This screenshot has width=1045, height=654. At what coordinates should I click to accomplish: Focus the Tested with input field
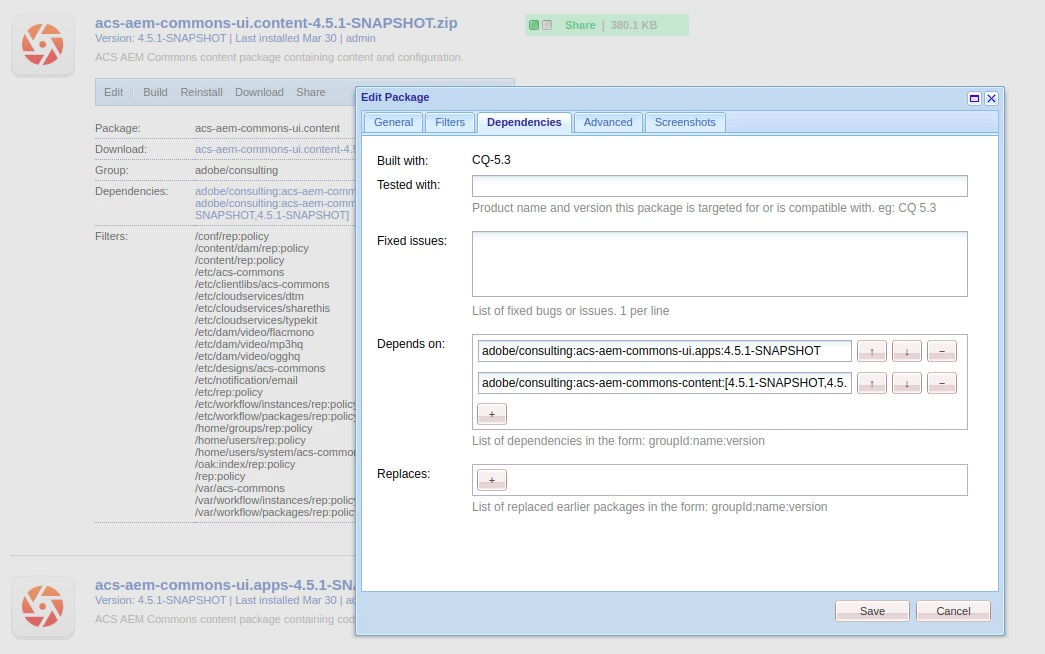(x=719, y=186)
